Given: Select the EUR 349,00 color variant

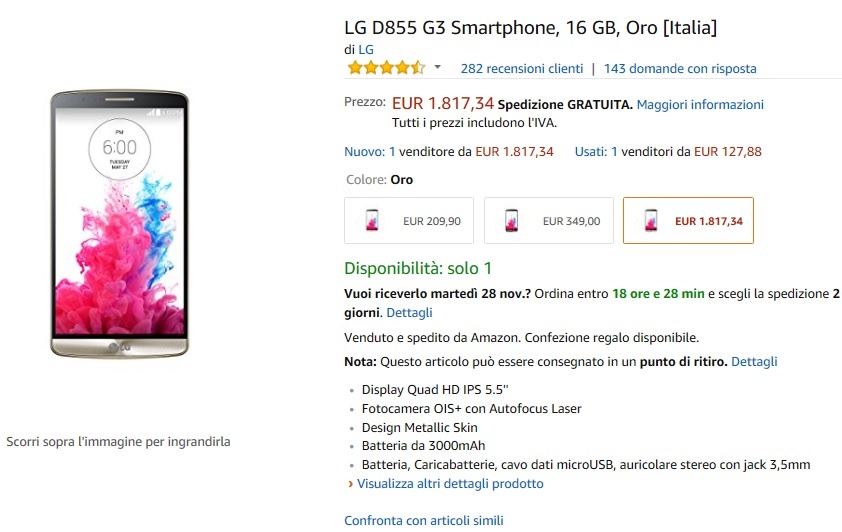Looking at the screenshot, I should [548, 221].
